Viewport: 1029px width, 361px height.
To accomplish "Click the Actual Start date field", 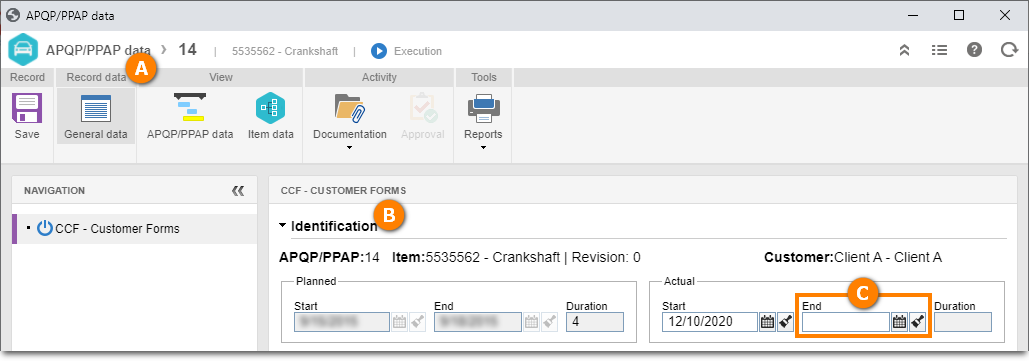I will [x=709, y=322].
